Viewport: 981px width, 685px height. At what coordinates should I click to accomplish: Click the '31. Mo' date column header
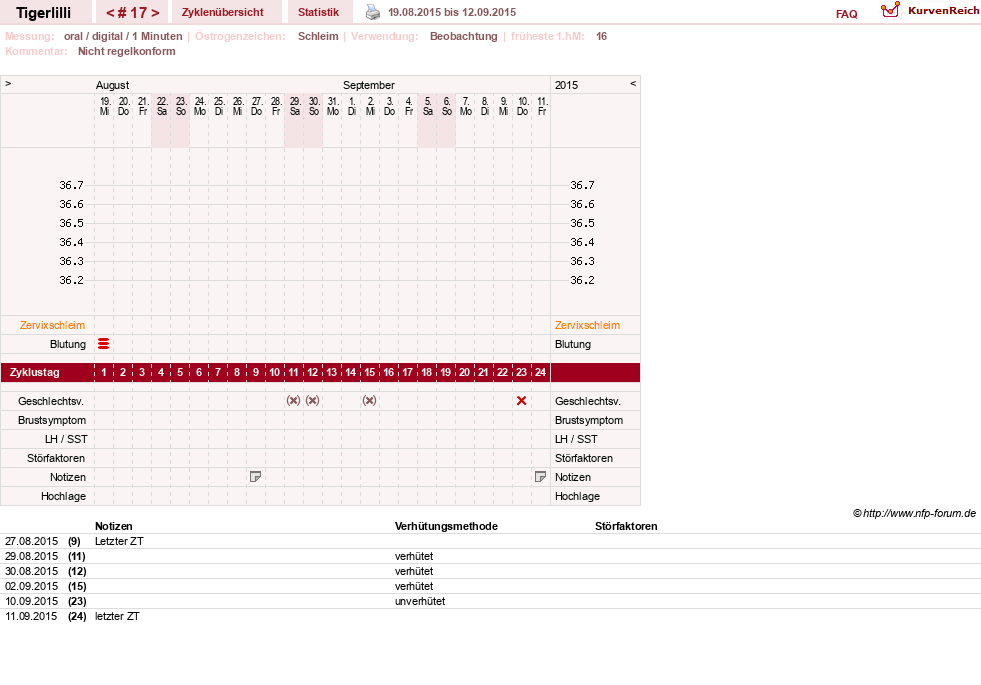click(x=333, y=106)
